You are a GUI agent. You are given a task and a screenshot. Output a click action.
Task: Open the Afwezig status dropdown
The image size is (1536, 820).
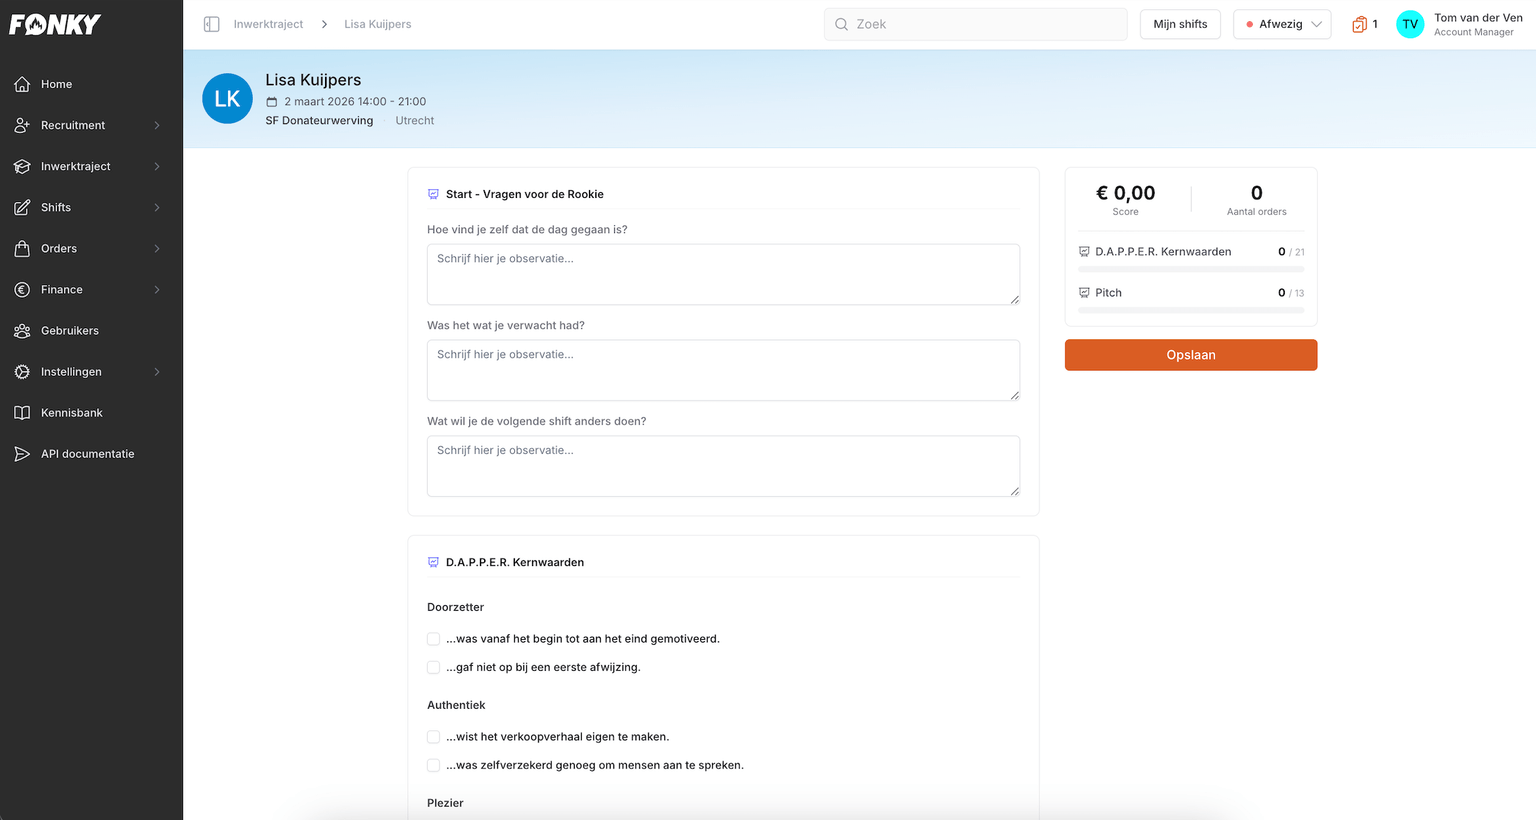(x=1282, y=24)
